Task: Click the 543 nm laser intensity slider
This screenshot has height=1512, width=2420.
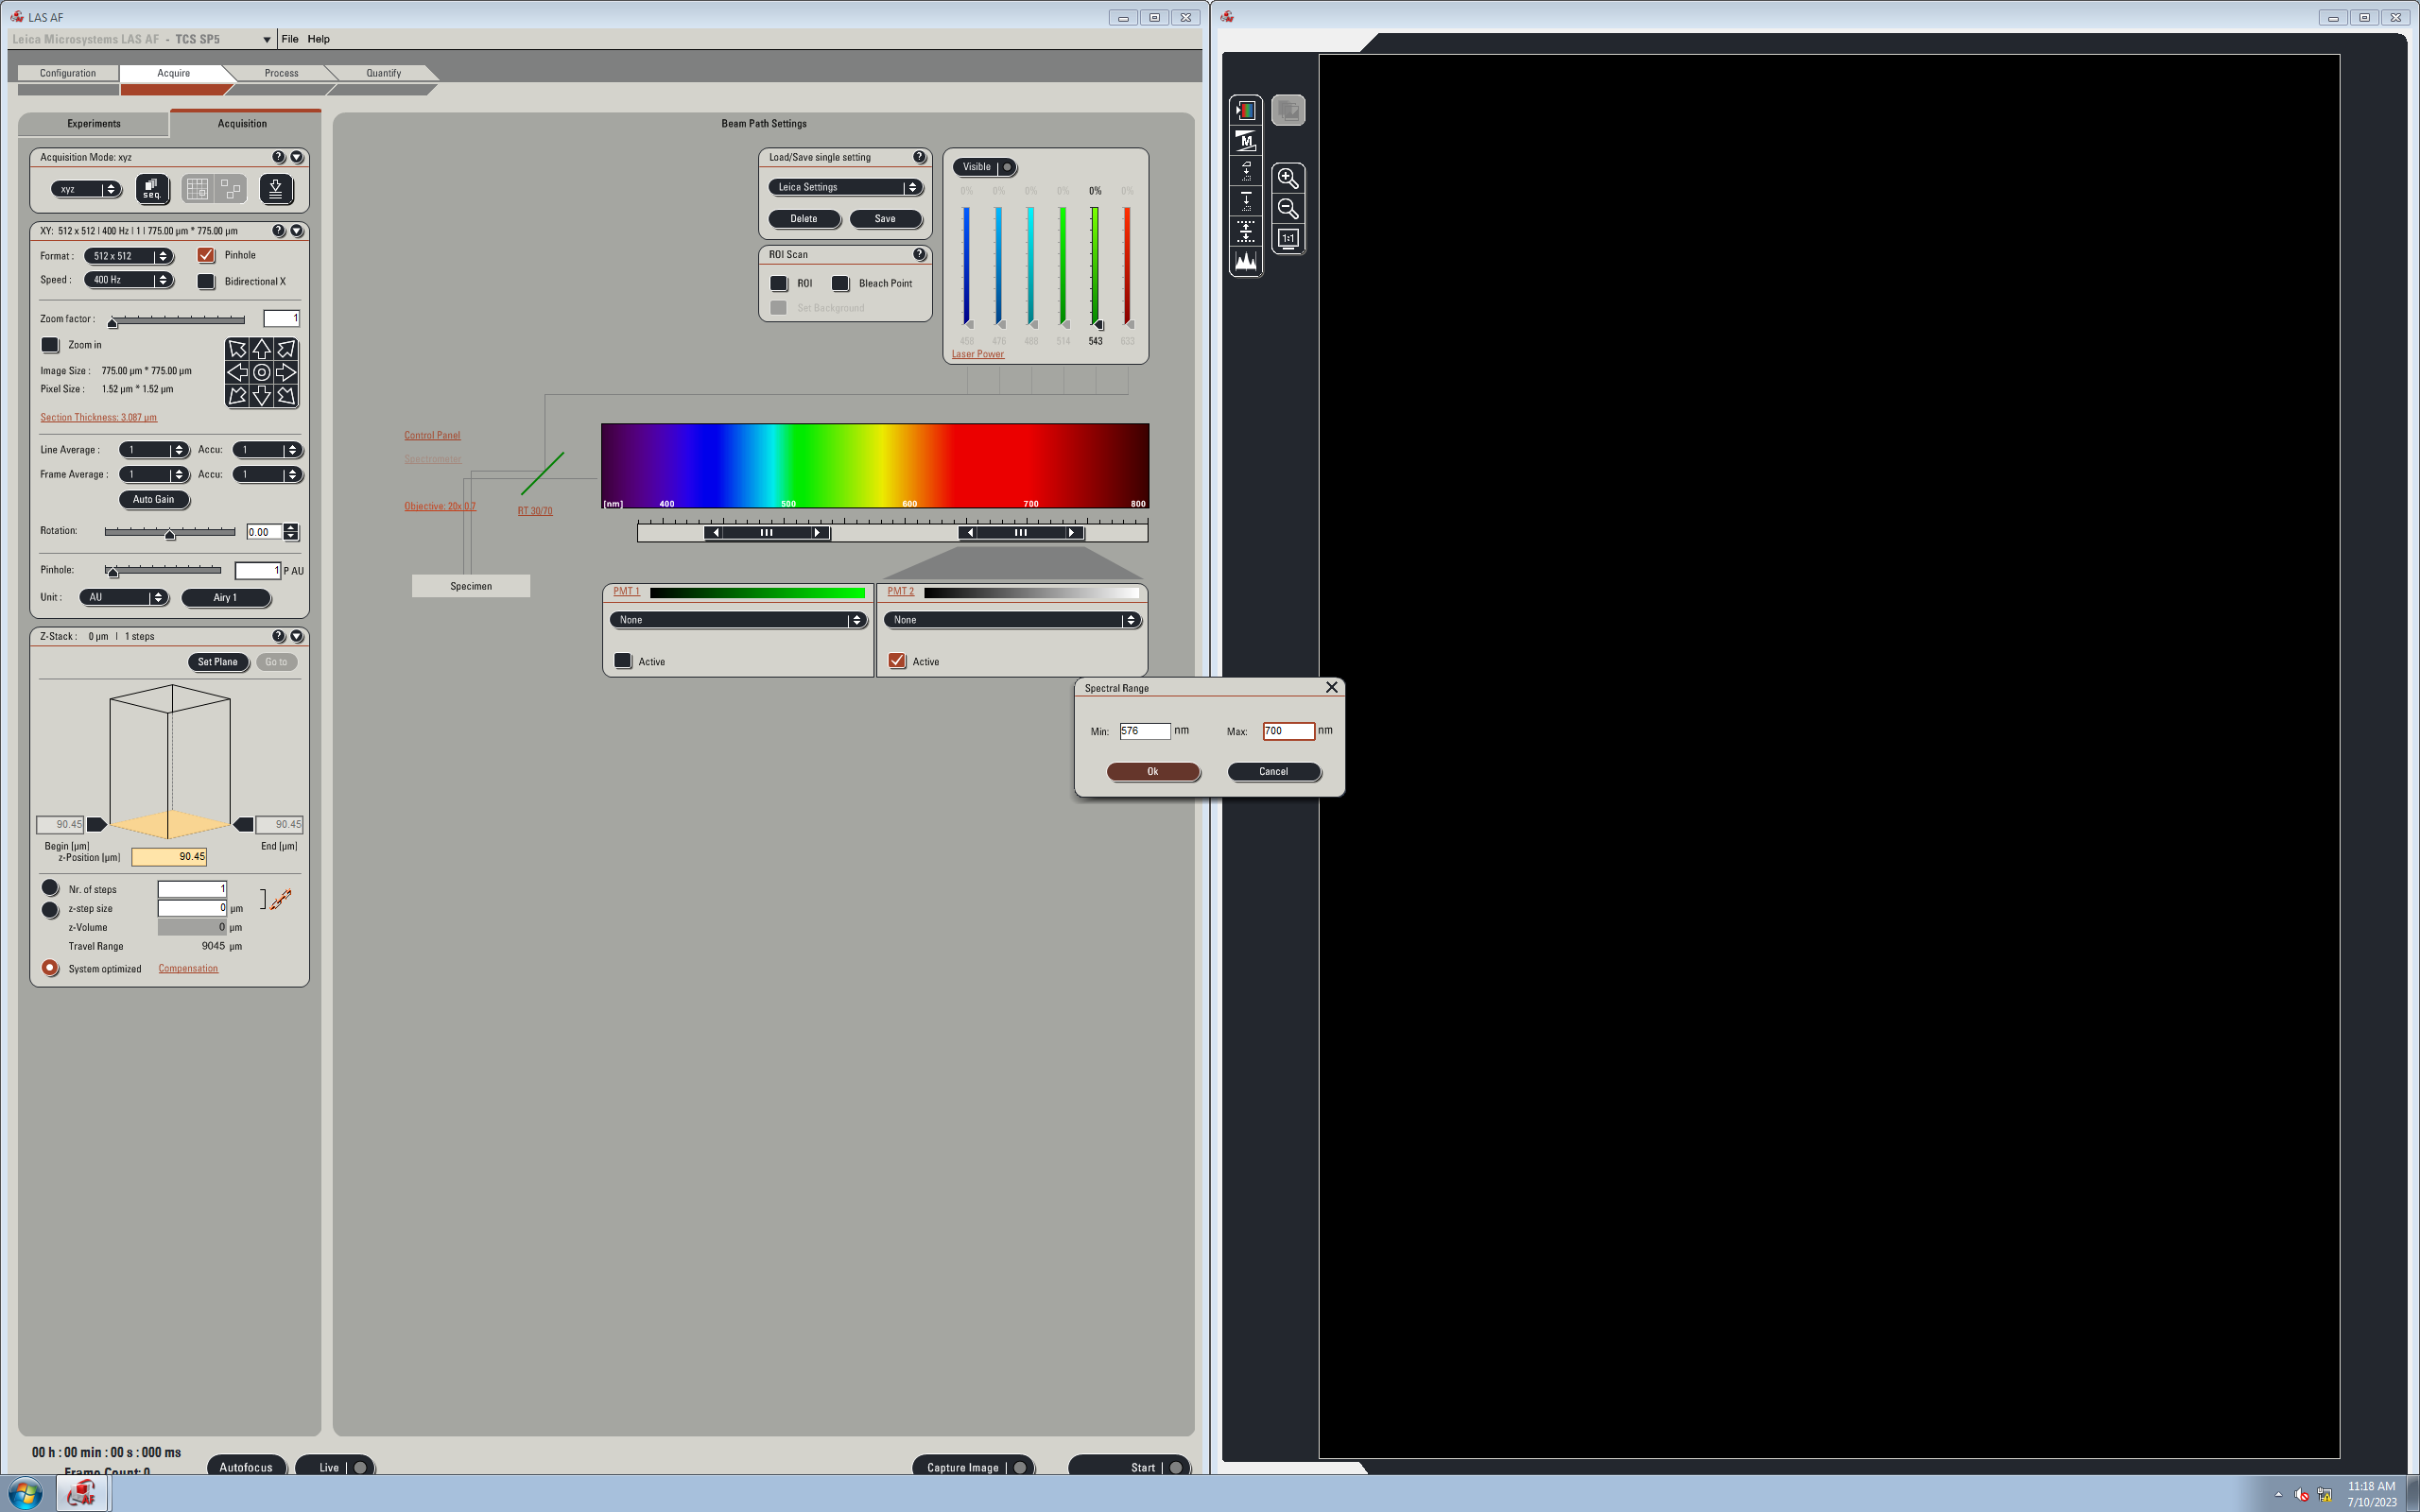Action: point(1095,265)
